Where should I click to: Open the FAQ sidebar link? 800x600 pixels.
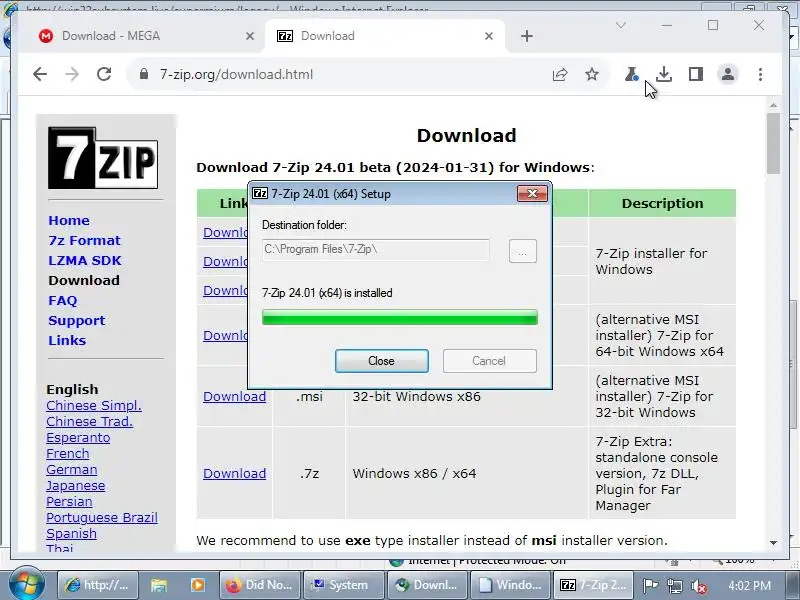pyautogui.click(x=63, y=301)
